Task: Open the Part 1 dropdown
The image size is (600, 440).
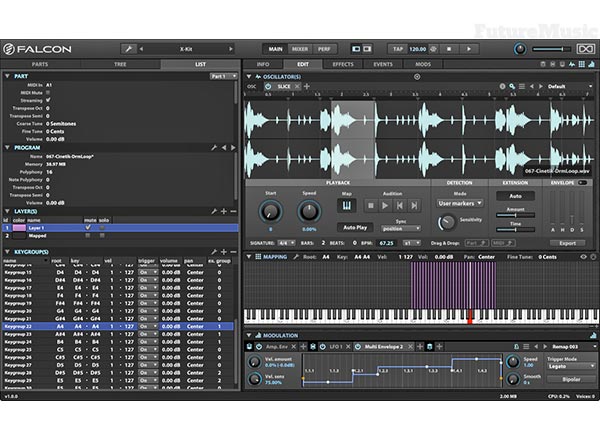Action: click(223, 76)
